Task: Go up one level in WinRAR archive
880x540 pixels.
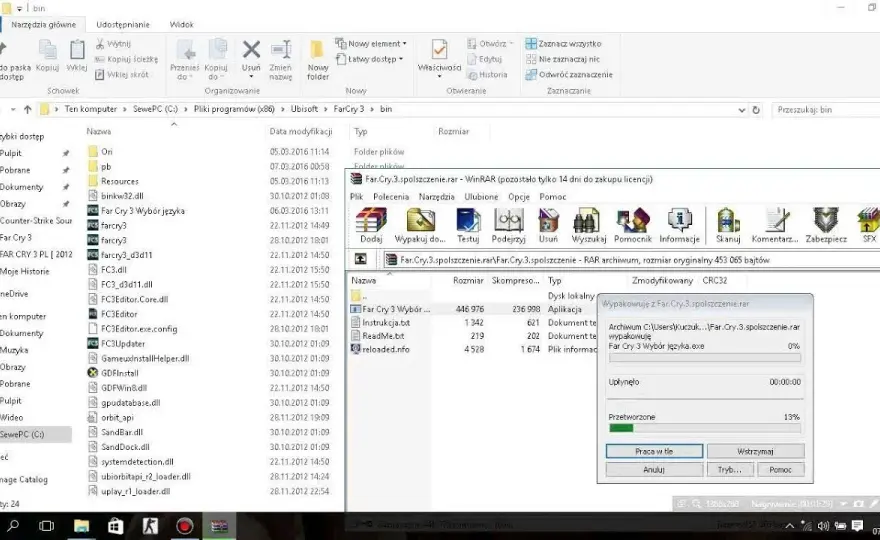Action: coord(360,259)
